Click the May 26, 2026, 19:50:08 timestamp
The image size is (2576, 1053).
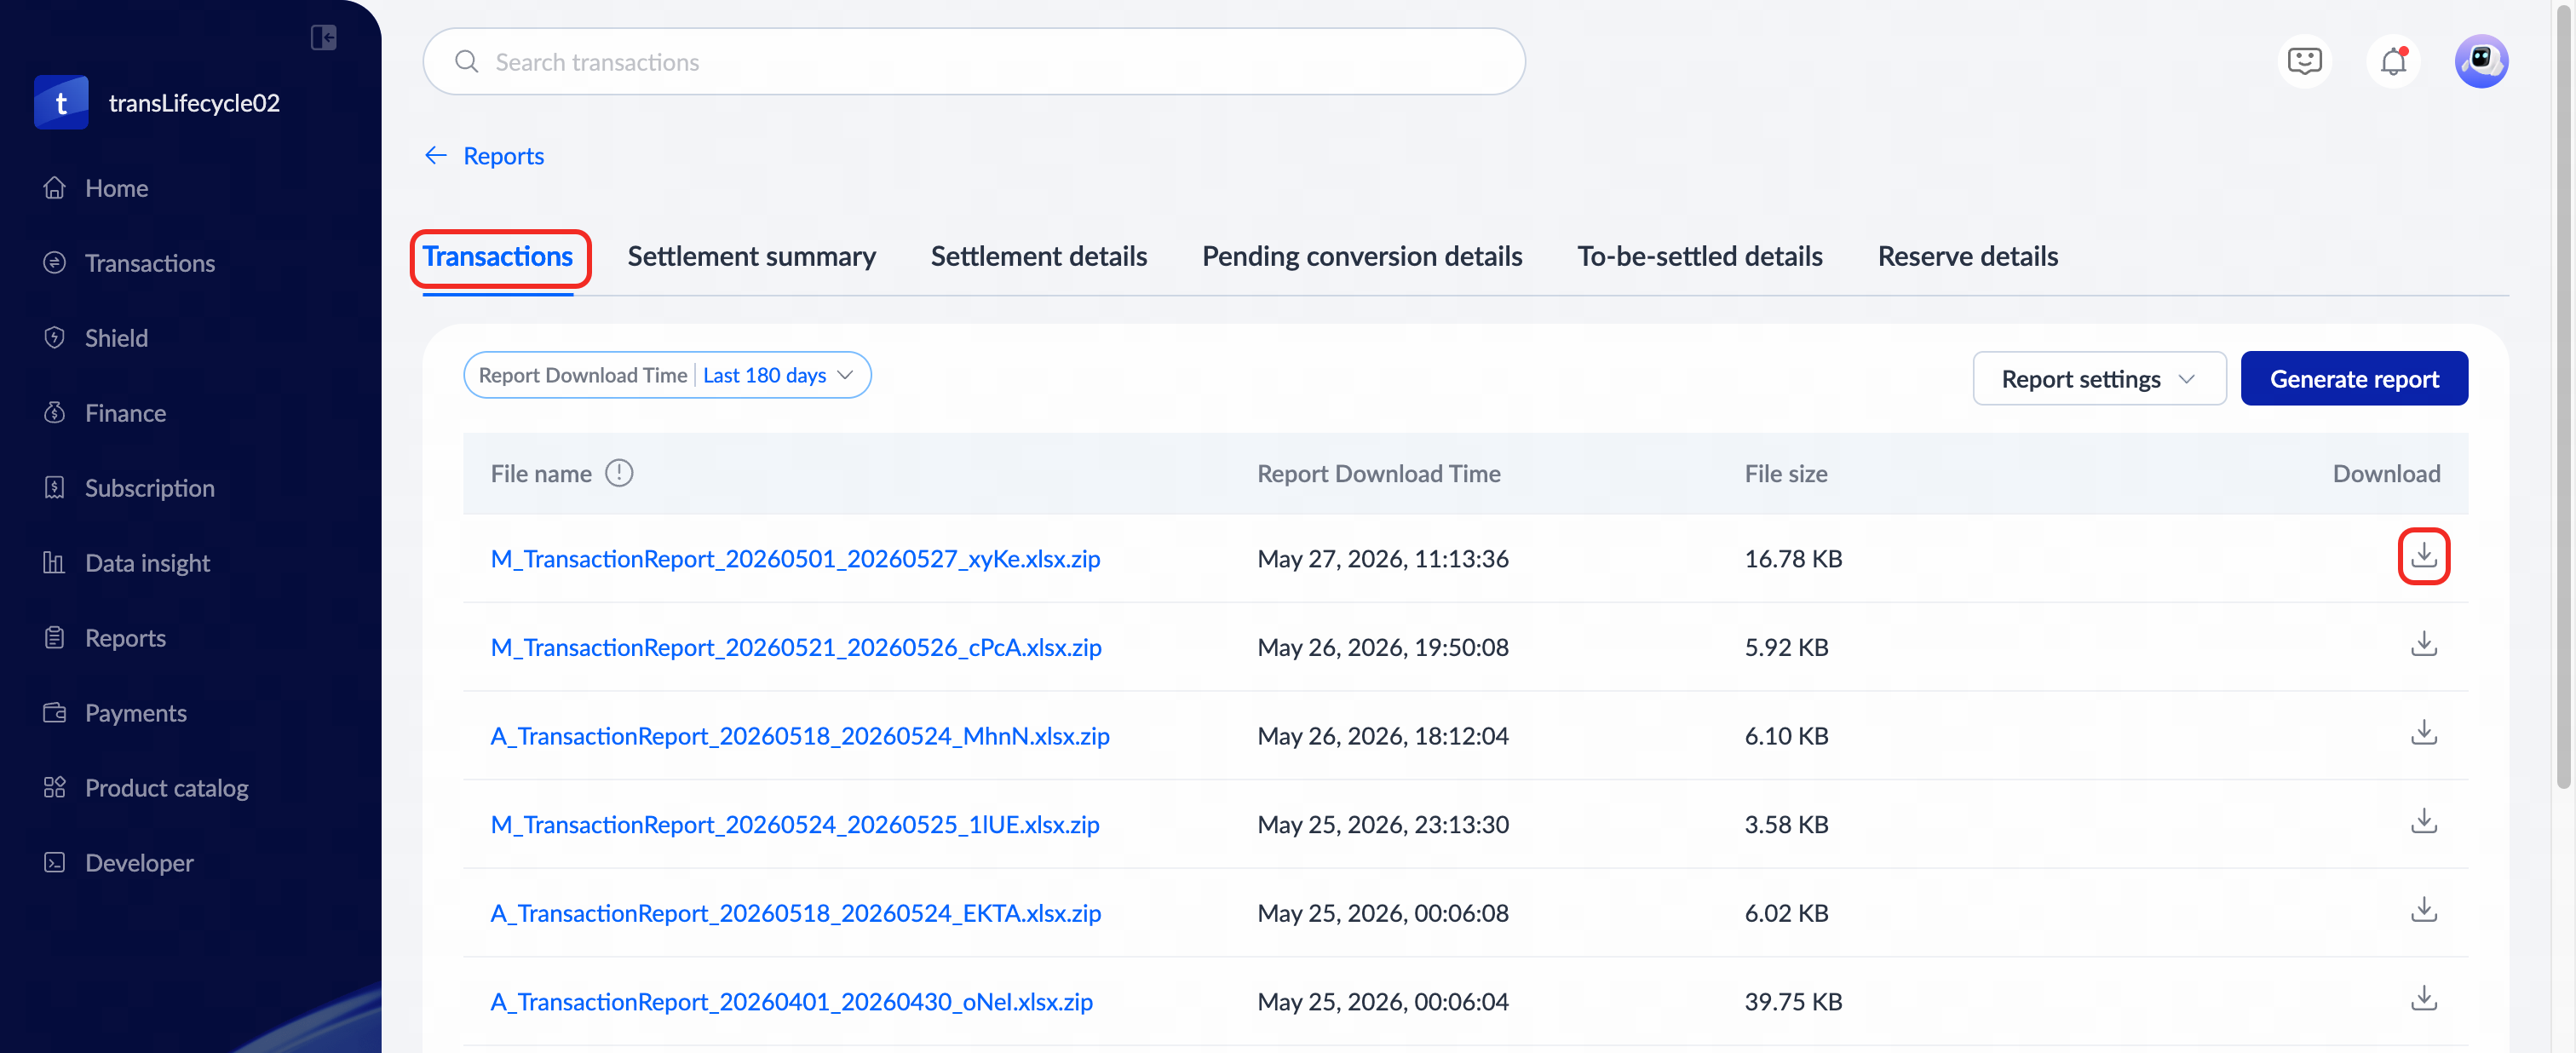(1383, 648)
